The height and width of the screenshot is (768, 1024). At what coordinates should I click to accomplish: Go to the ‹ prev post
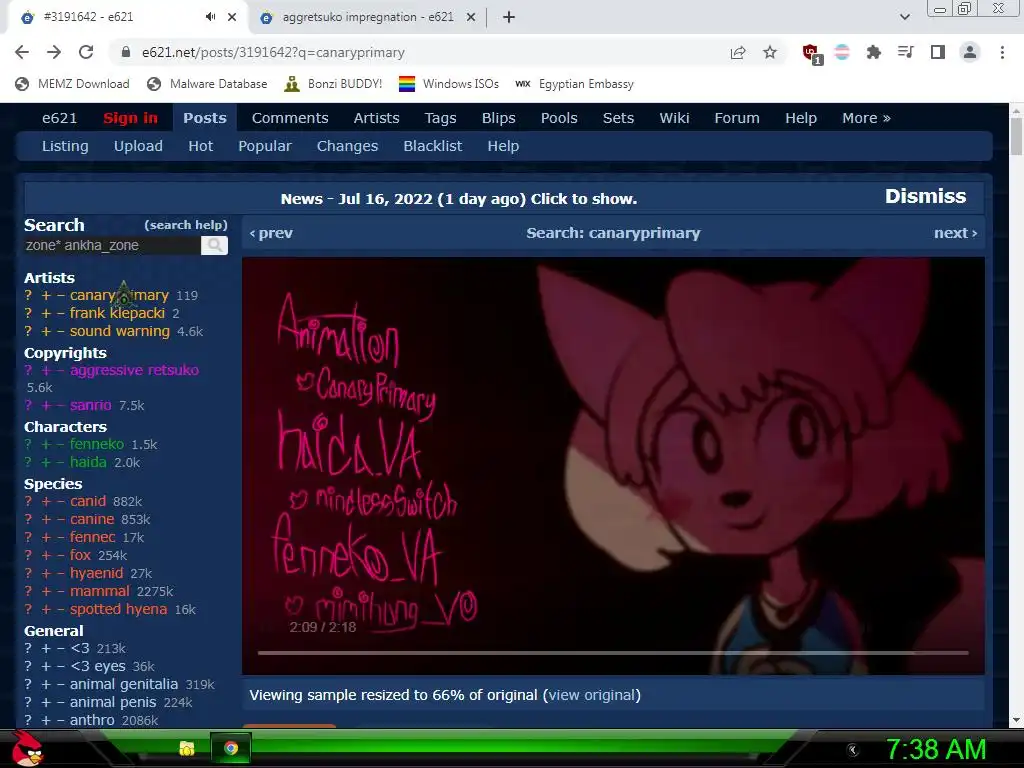271,233
